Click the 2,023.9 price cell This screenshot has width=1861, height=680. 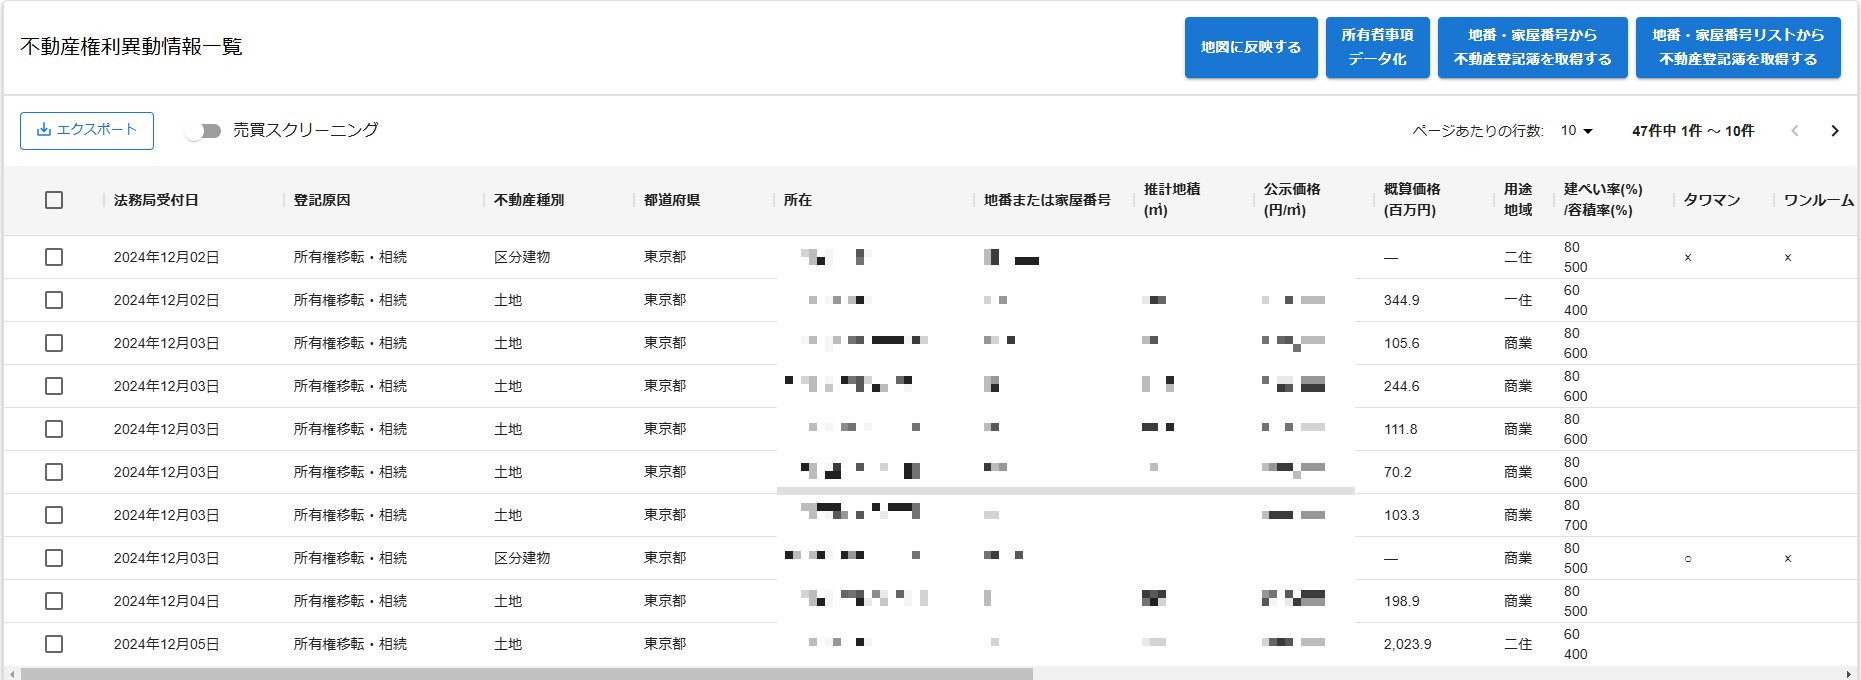pos(1407,644)
